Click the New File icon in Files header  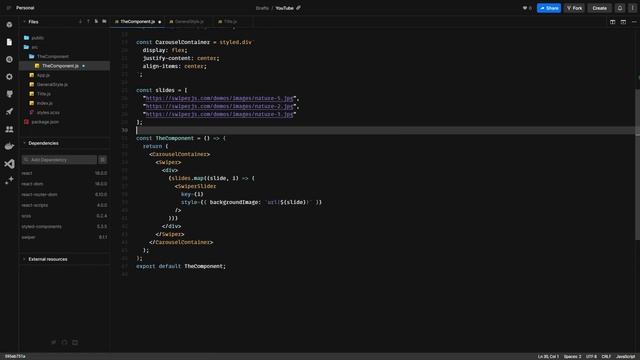click(x=96, y=21)
